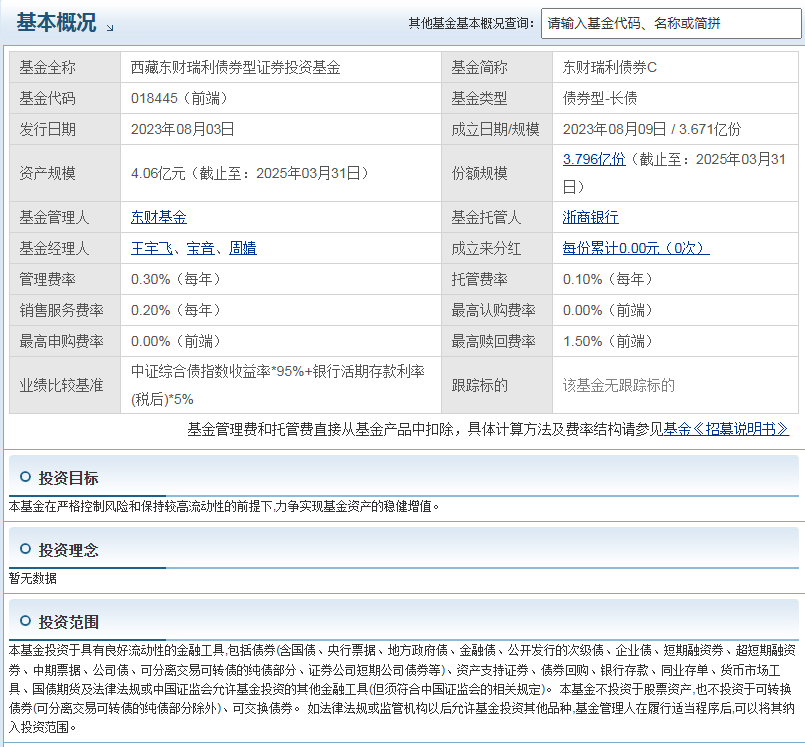This screenshot has width=805, height=747.
Task: Click the 份额规模 row label
Action: (x=479, y=173)
